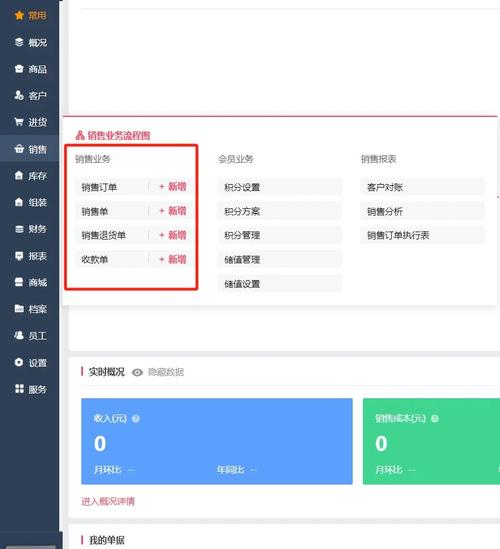Click the 商品 product box icon
Image resolution: width=500 pixels, height=549 pixels.
click(19, 69)
